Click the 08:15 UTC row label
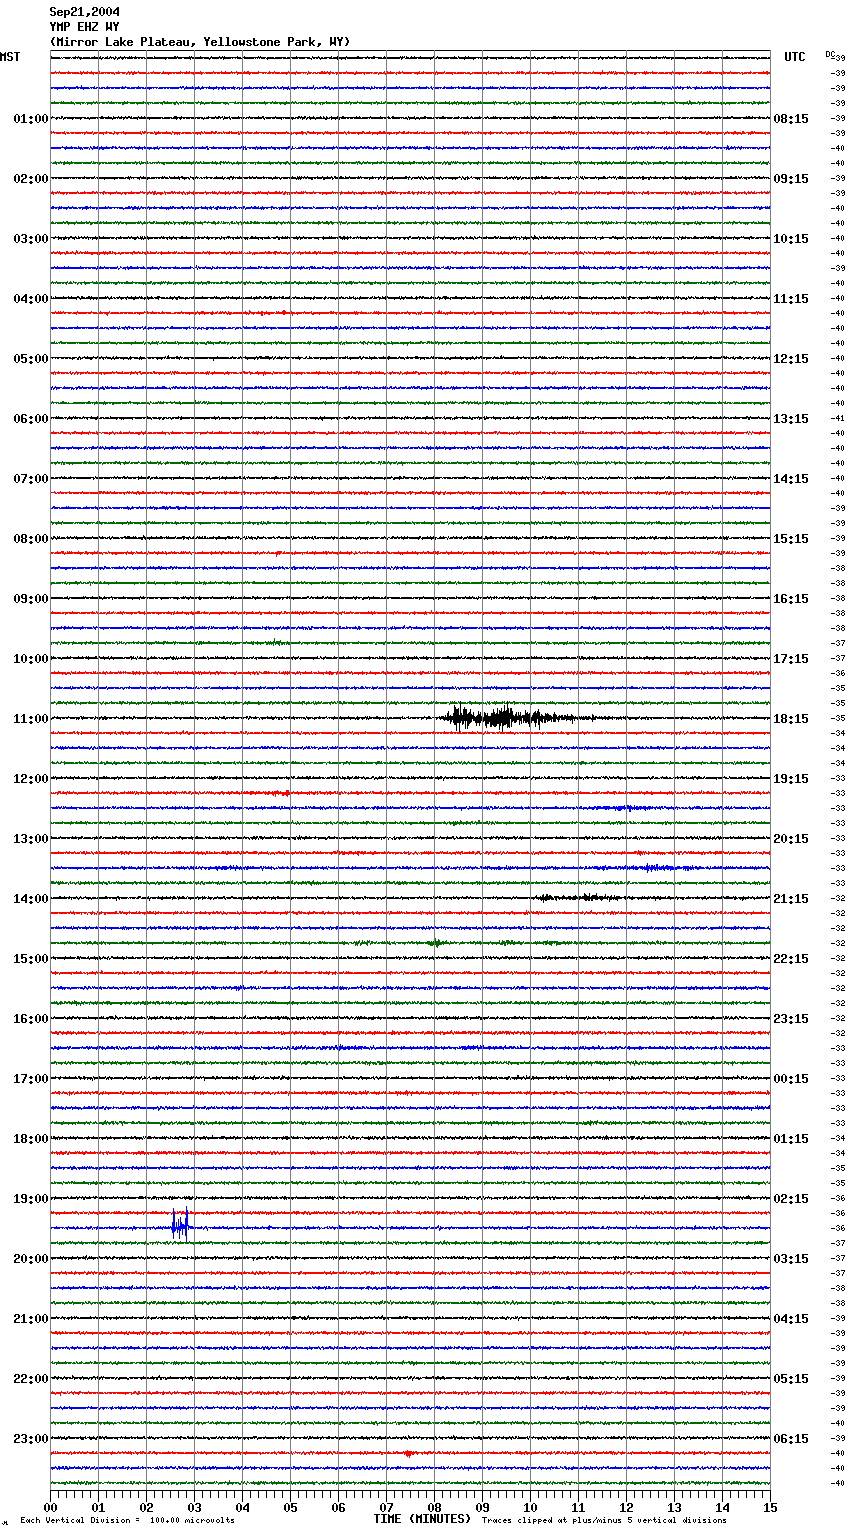The height and width of the screenshot is (1534, 850). (x=791, y=119)
